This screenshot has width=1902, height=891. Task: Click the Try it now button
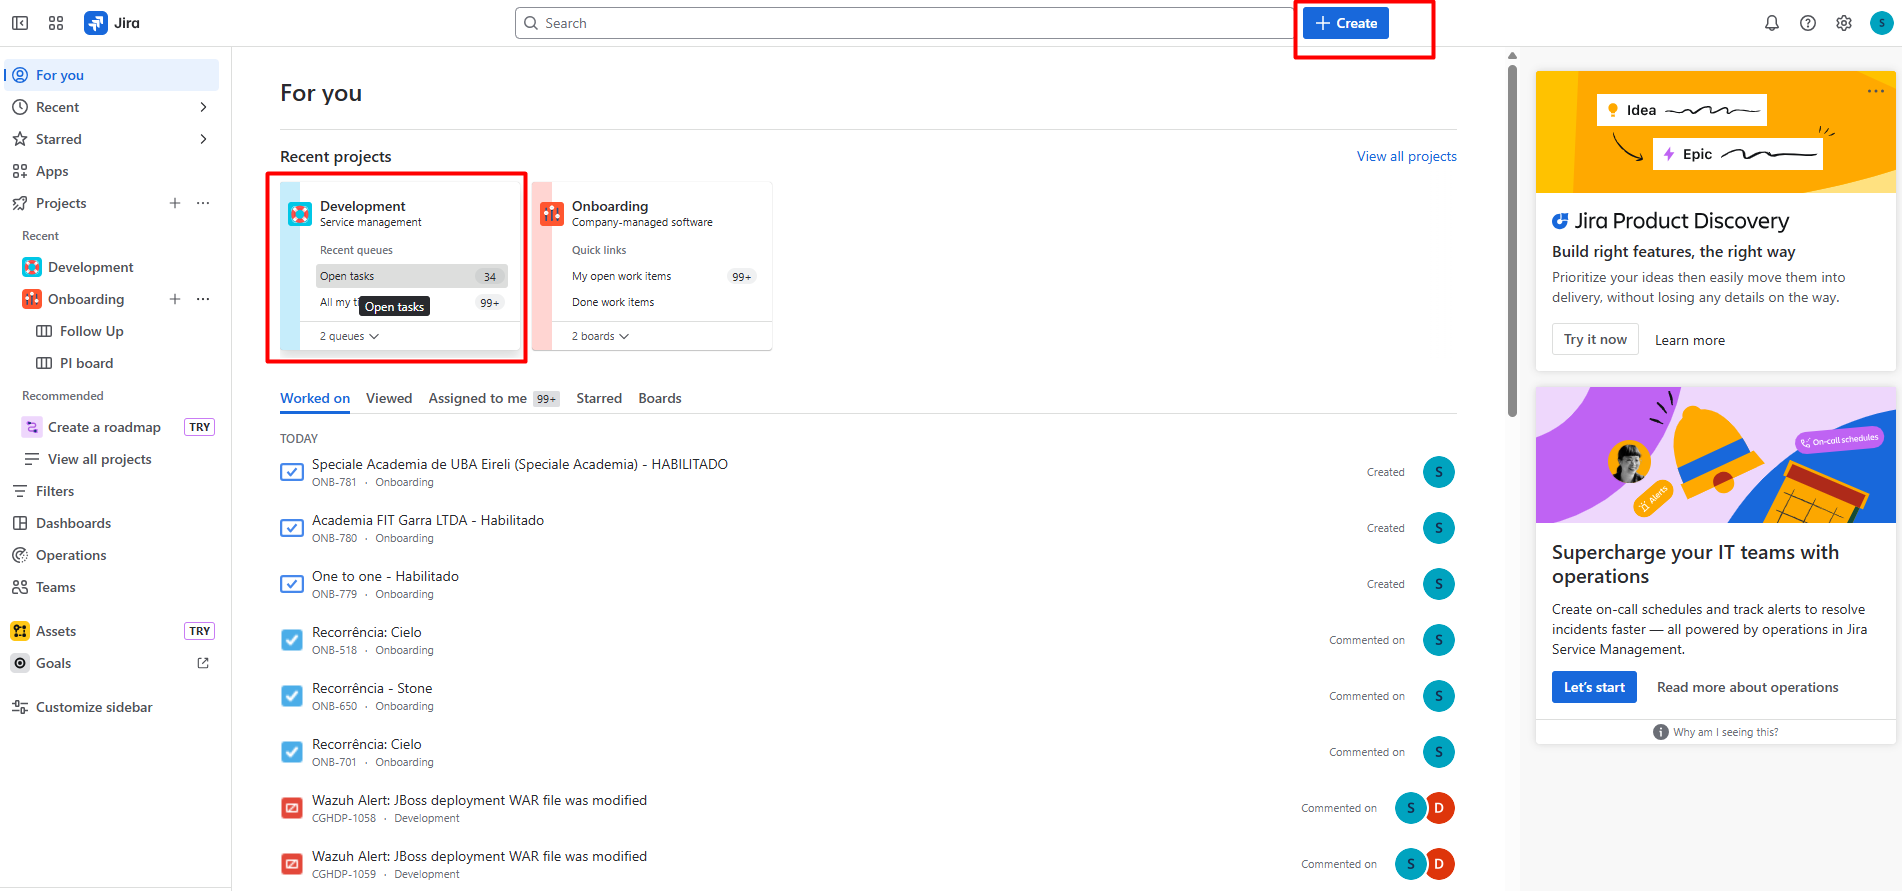tap(1595, 340)
